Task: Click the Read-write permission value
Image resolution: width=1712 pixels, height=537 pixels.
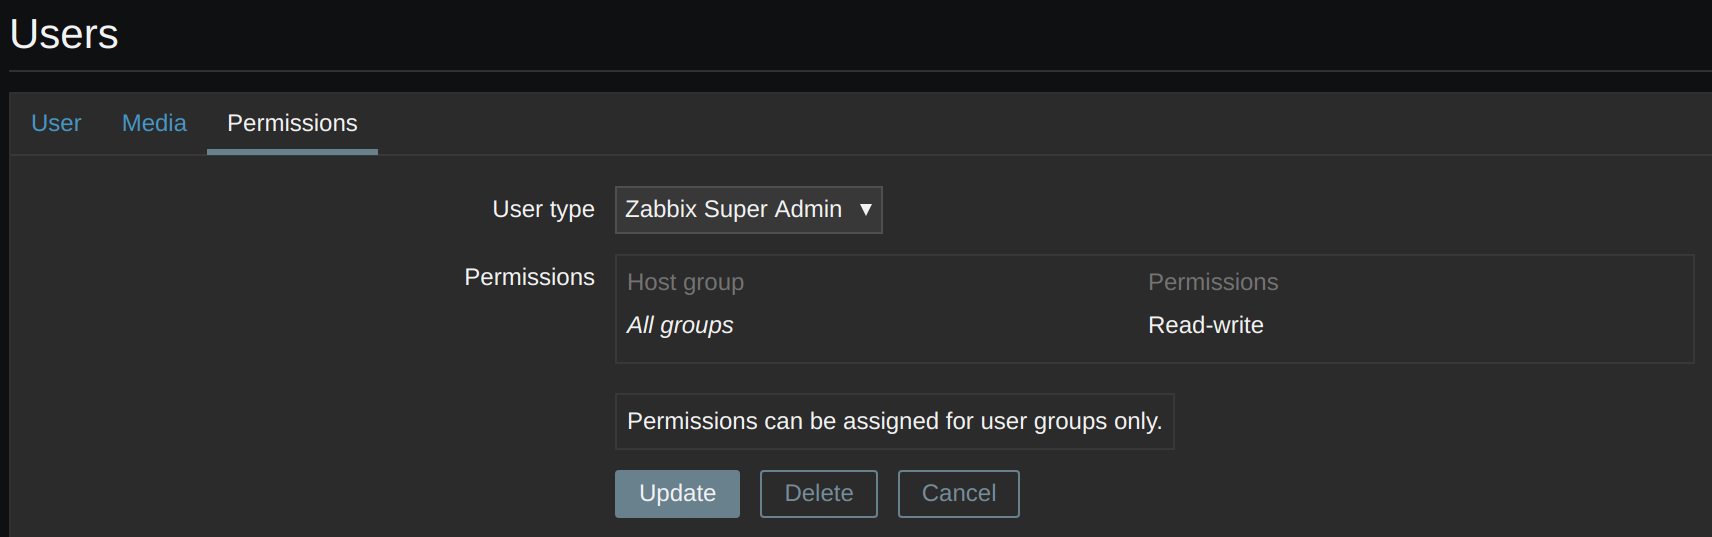Action: coord(1205,325)
